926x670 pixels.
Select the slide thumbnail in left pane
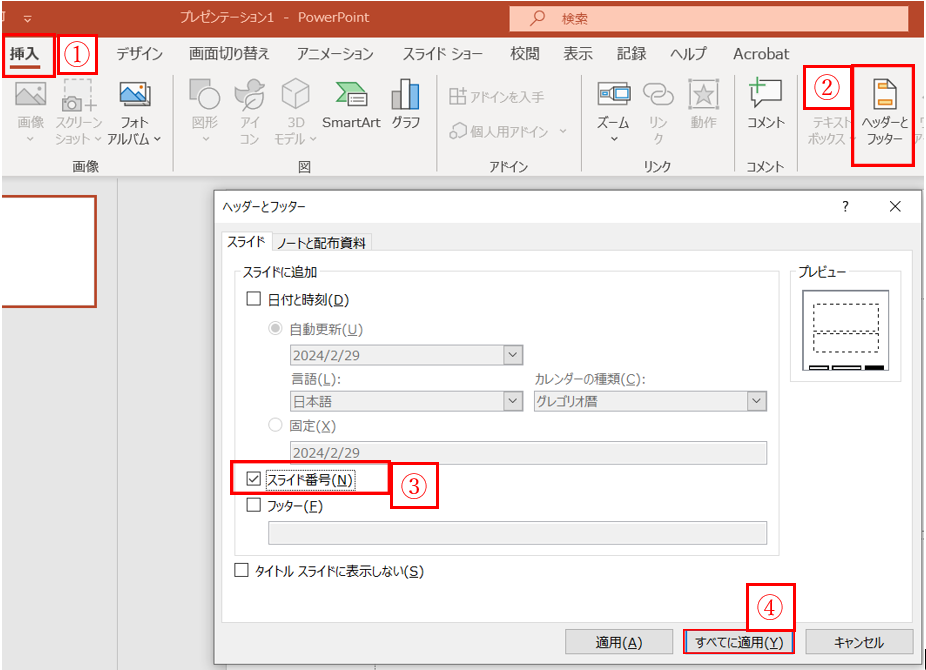[x=48, y=251]
